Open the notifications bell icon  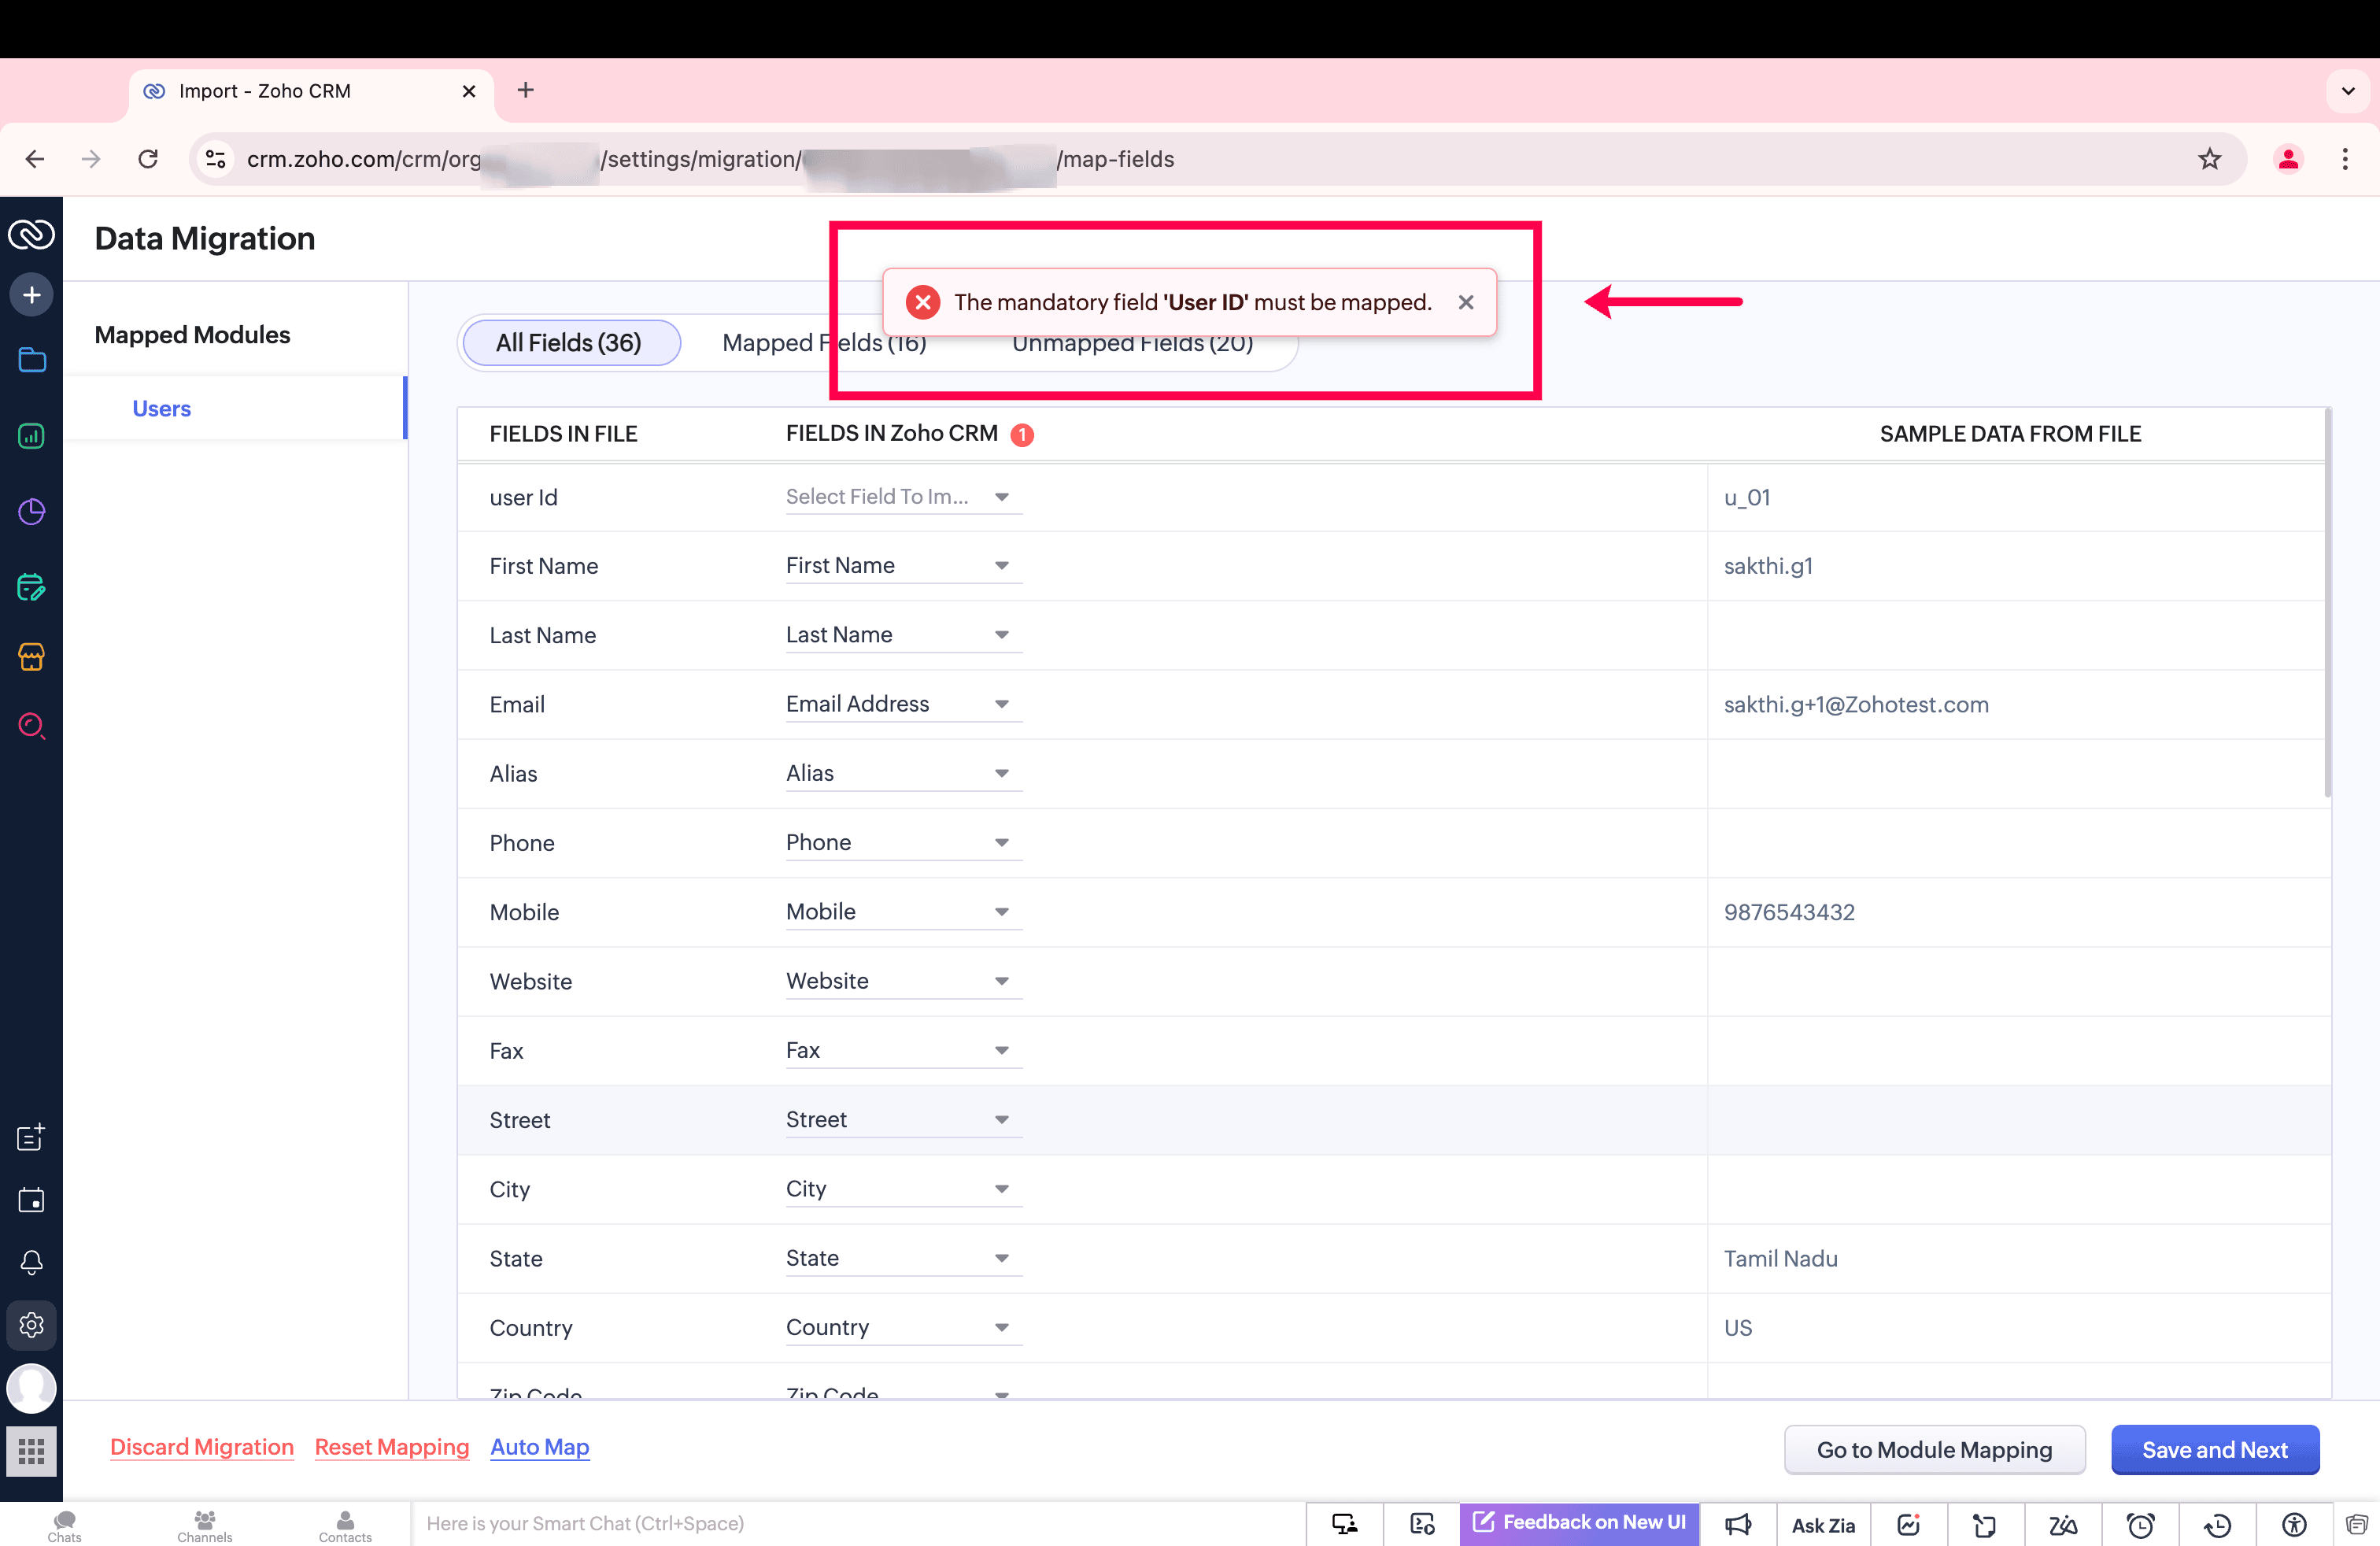31,1262
